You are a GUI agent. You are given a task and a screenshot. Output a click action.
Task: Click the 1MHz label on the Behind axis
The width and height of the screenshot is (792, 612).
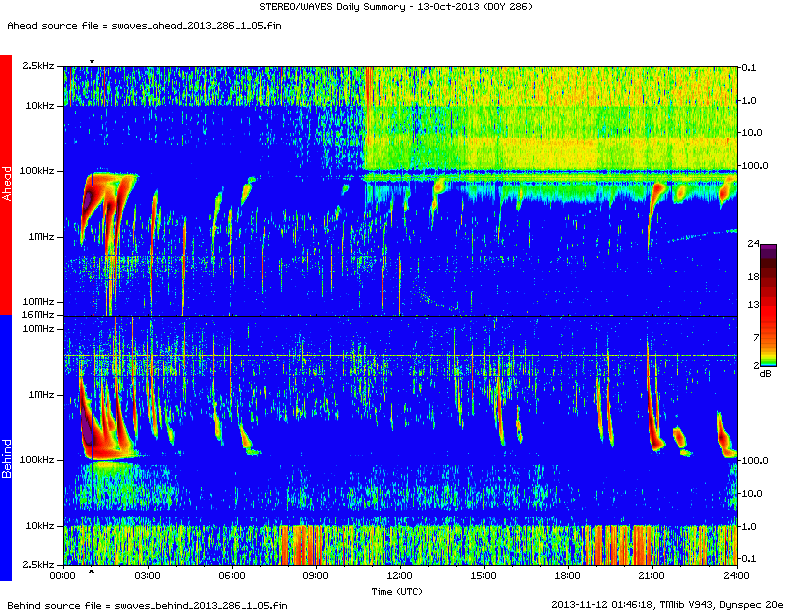[x=42, y=394]
